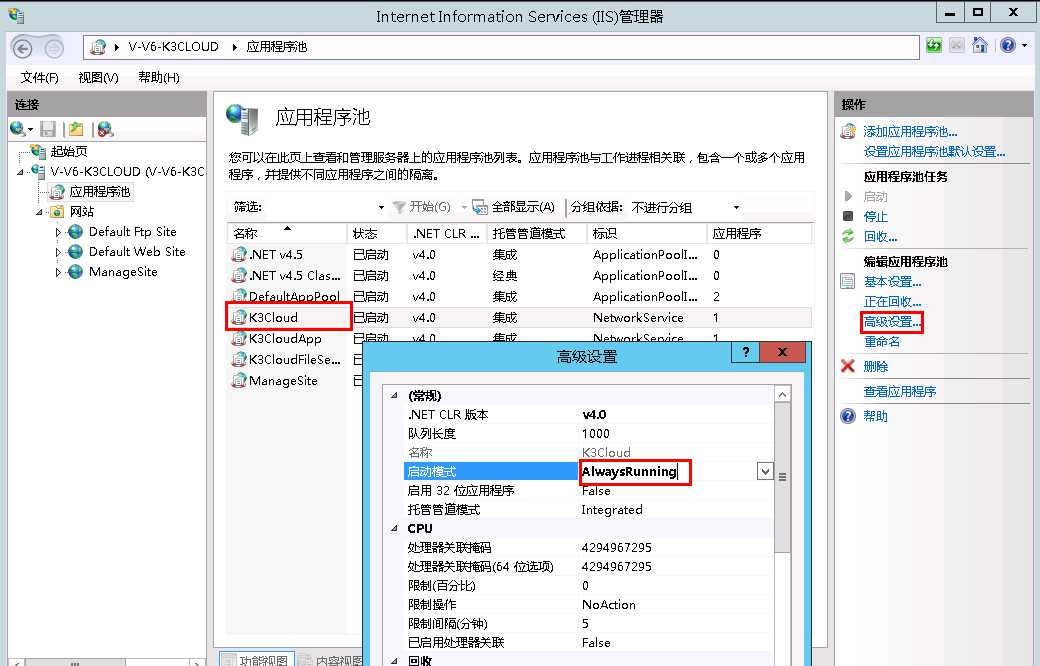
Task: Click the home icon in address bar
Action: tap(979, 45)
